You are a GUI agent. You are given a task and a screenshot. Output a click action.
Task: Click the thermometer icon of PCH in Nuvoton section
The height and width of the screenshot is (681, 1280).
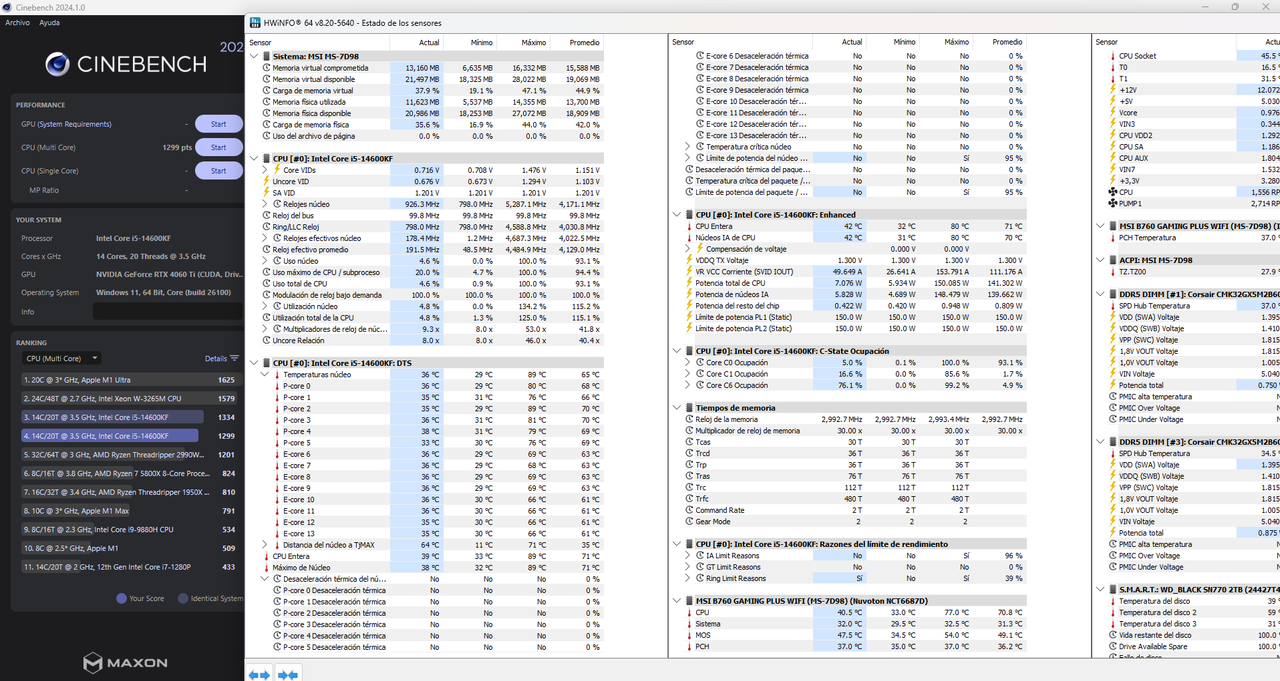(x=688, y=646)
